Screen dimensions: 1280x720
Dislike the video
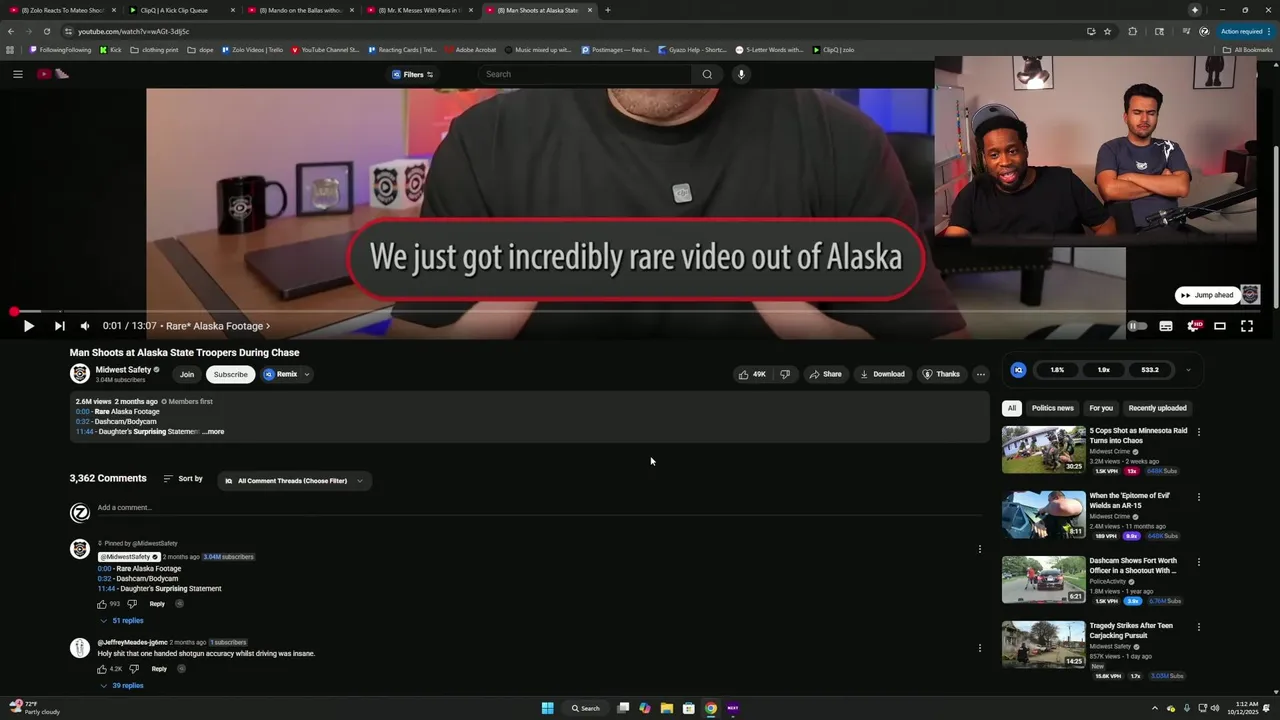tap(785, 374)
